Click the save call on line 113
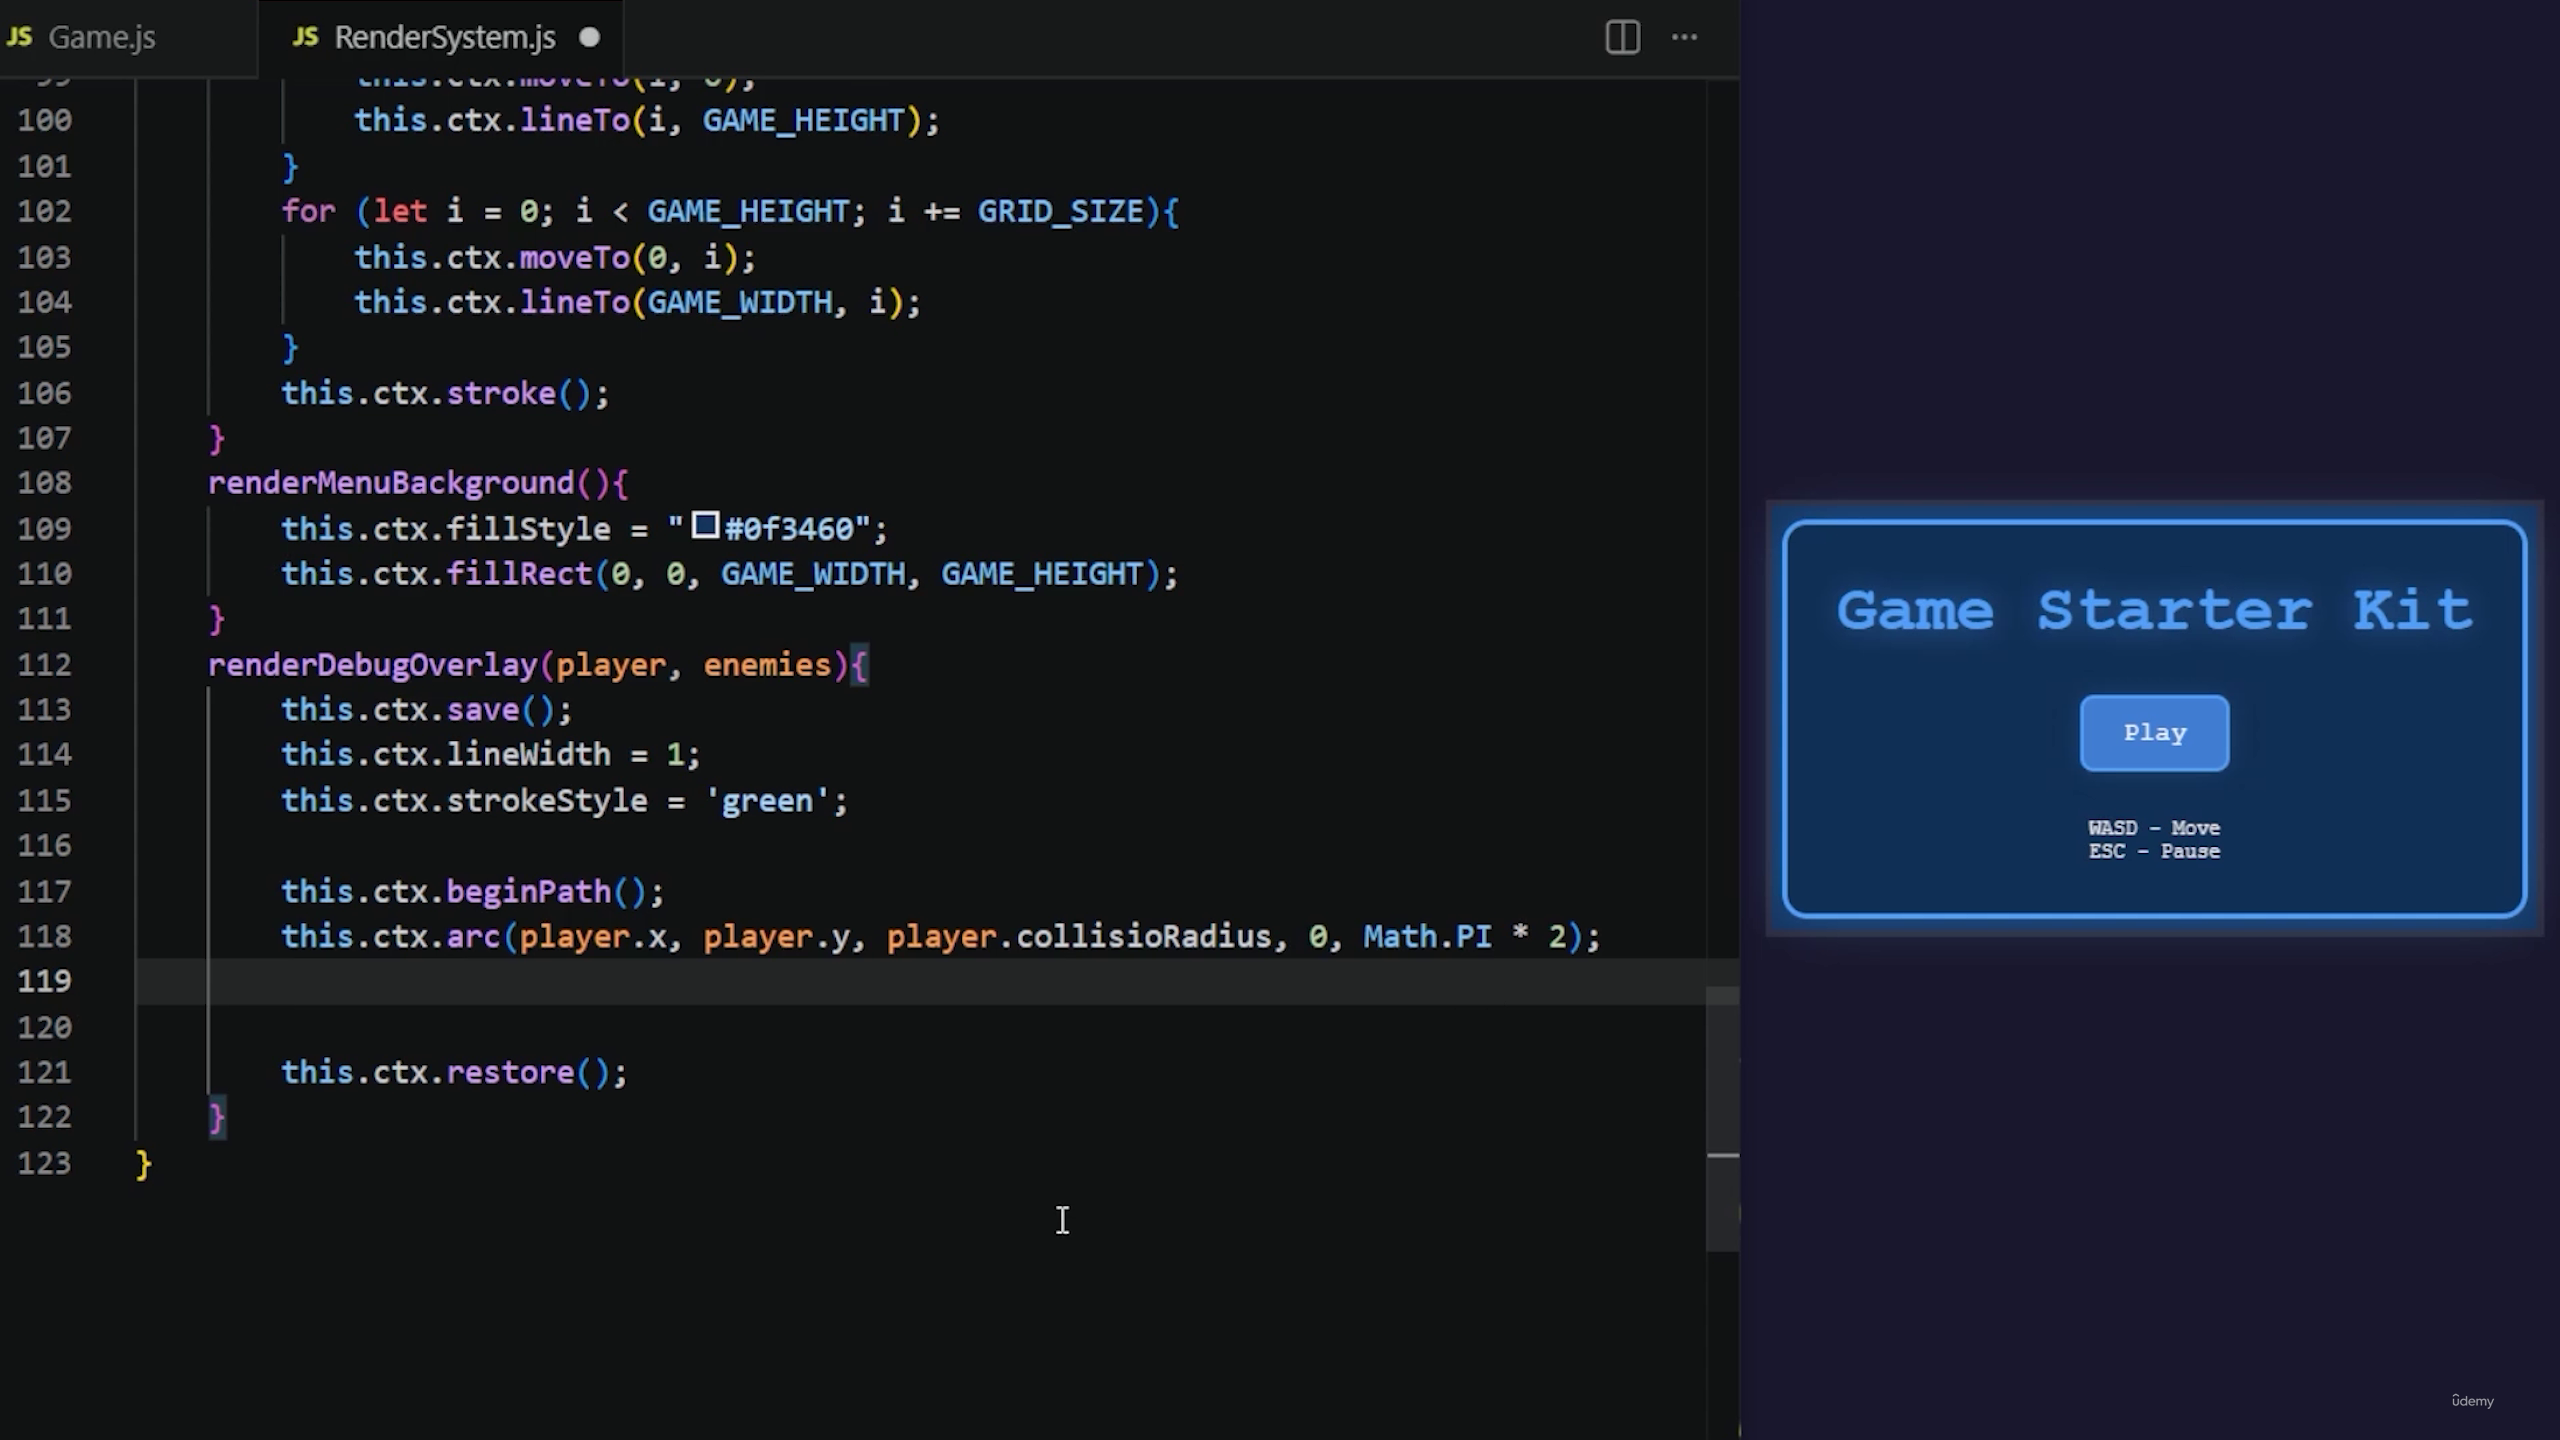2560x1440 pixels. point(482,710)
